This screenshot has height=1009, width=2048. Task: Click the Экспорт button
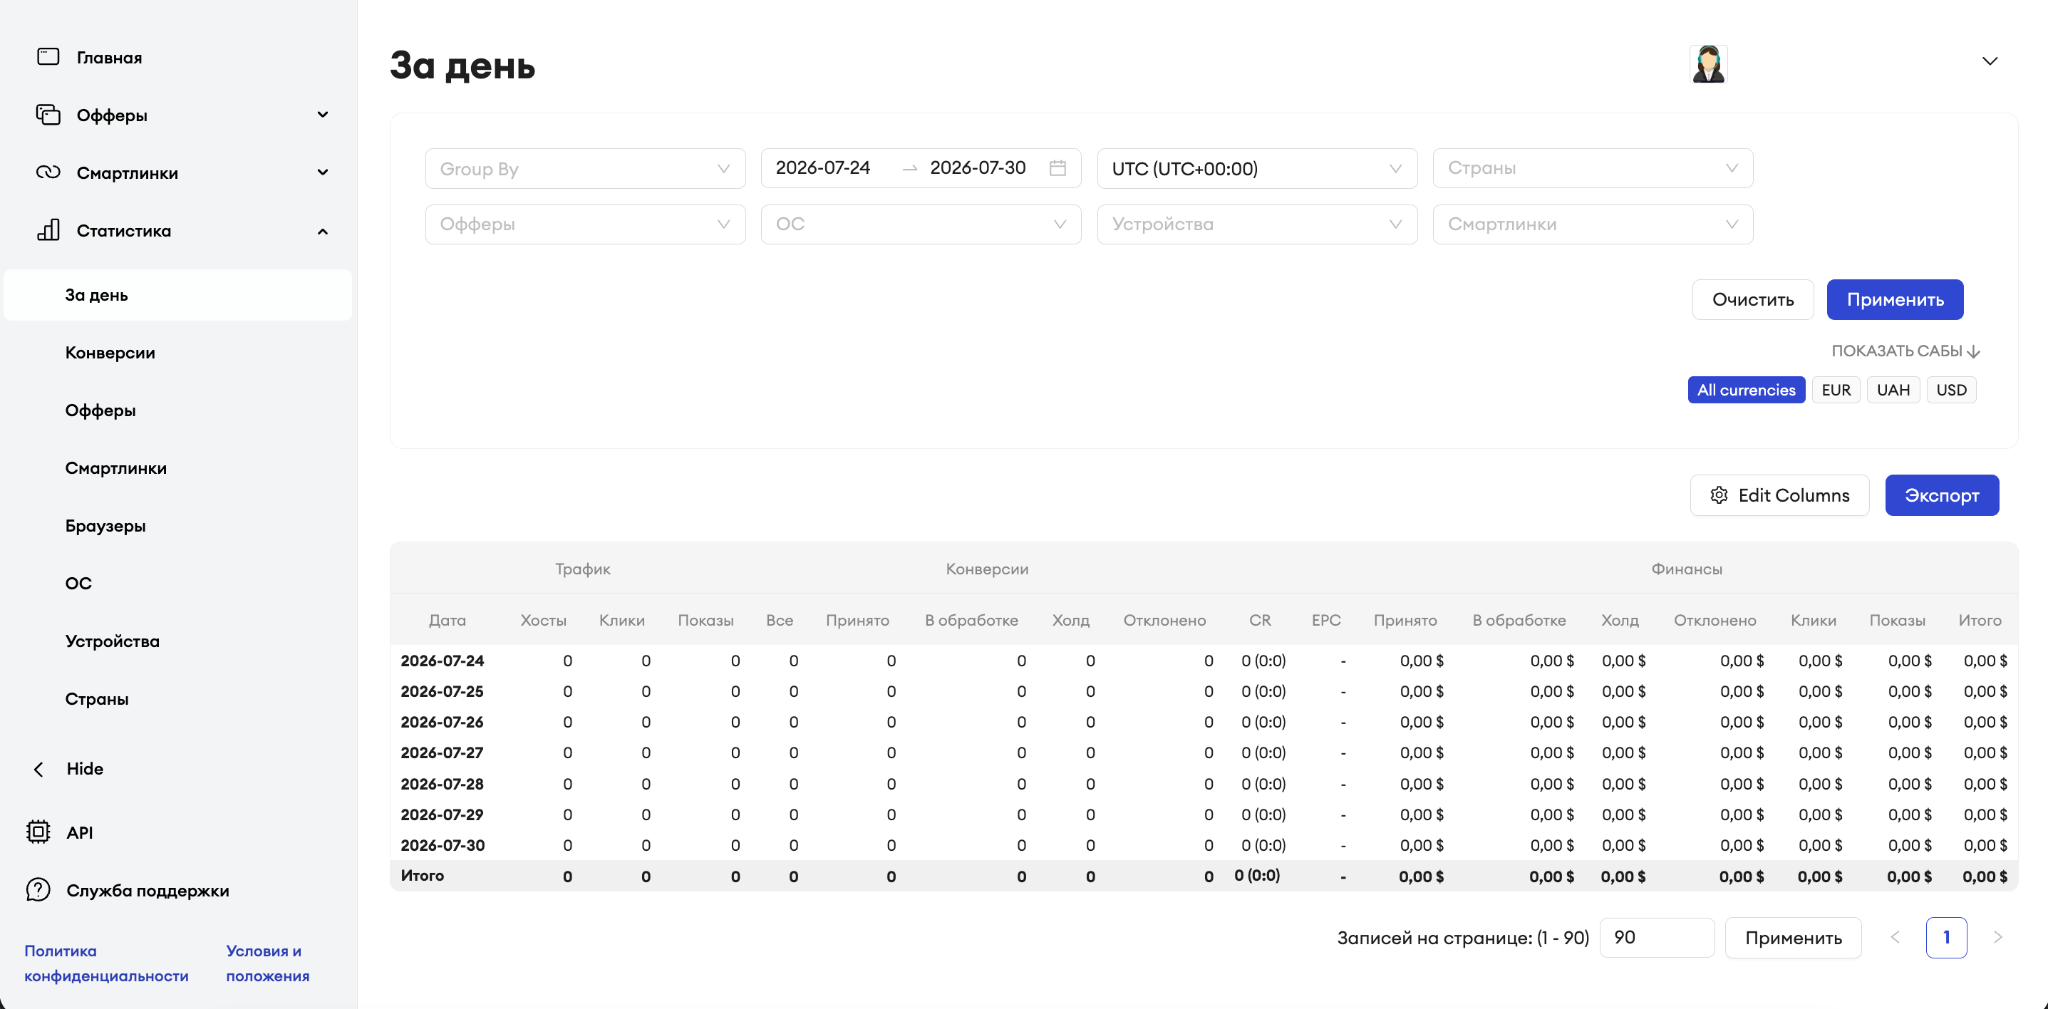click(x=1942, y=495)
